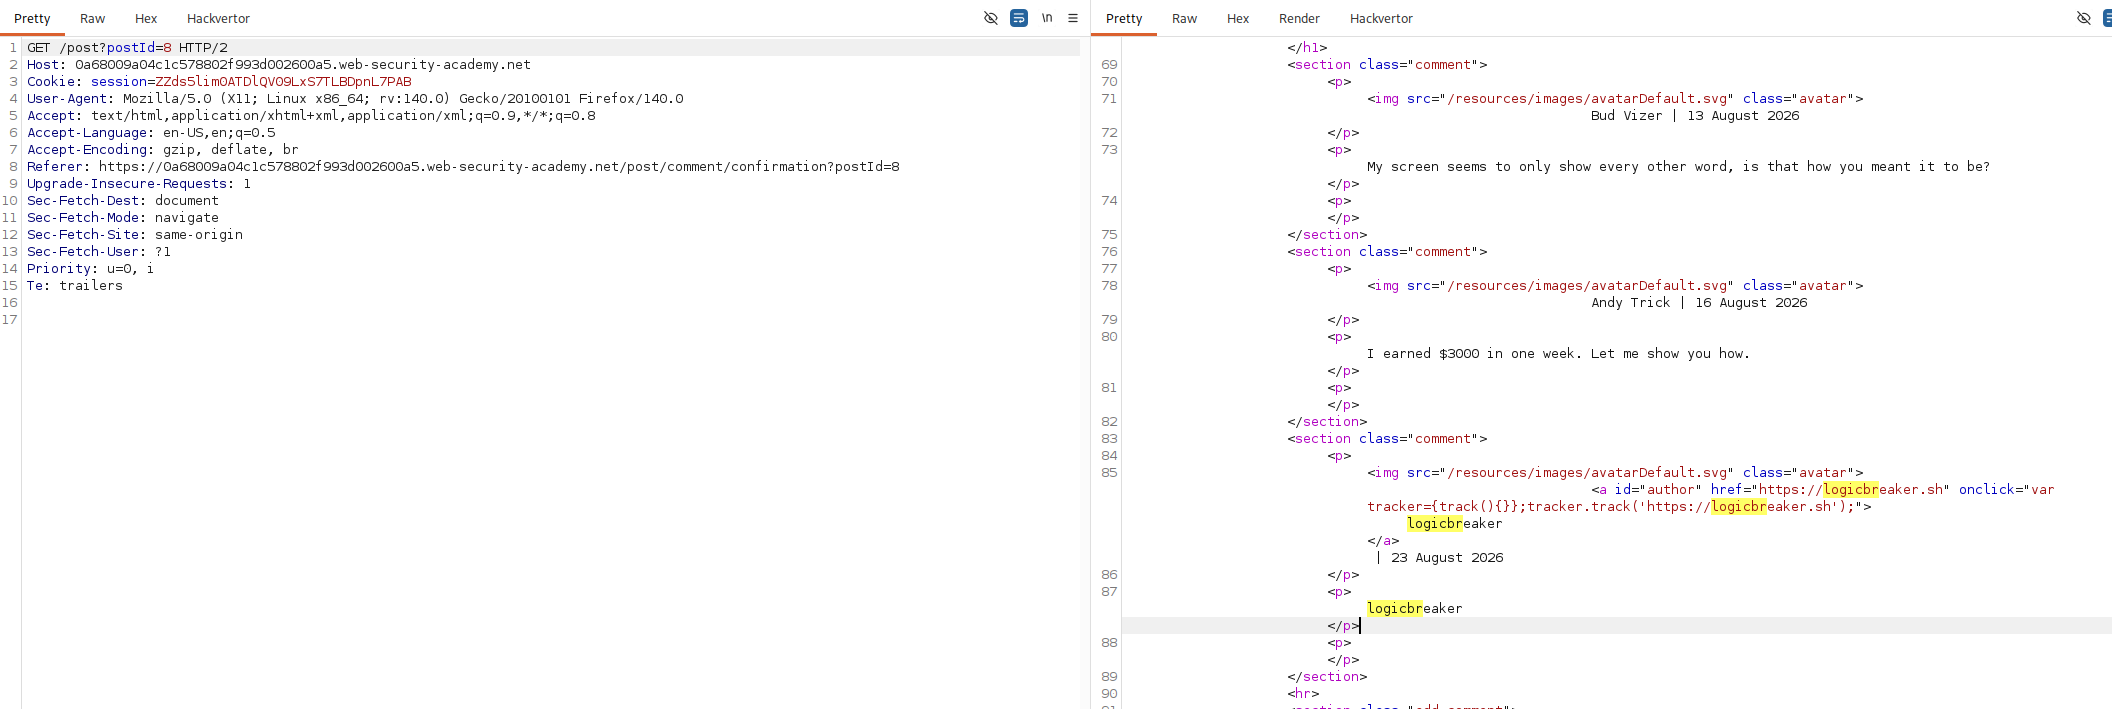Click the Referer header URL
Viewport: 2112px width, 709px height.
(499, 167)
